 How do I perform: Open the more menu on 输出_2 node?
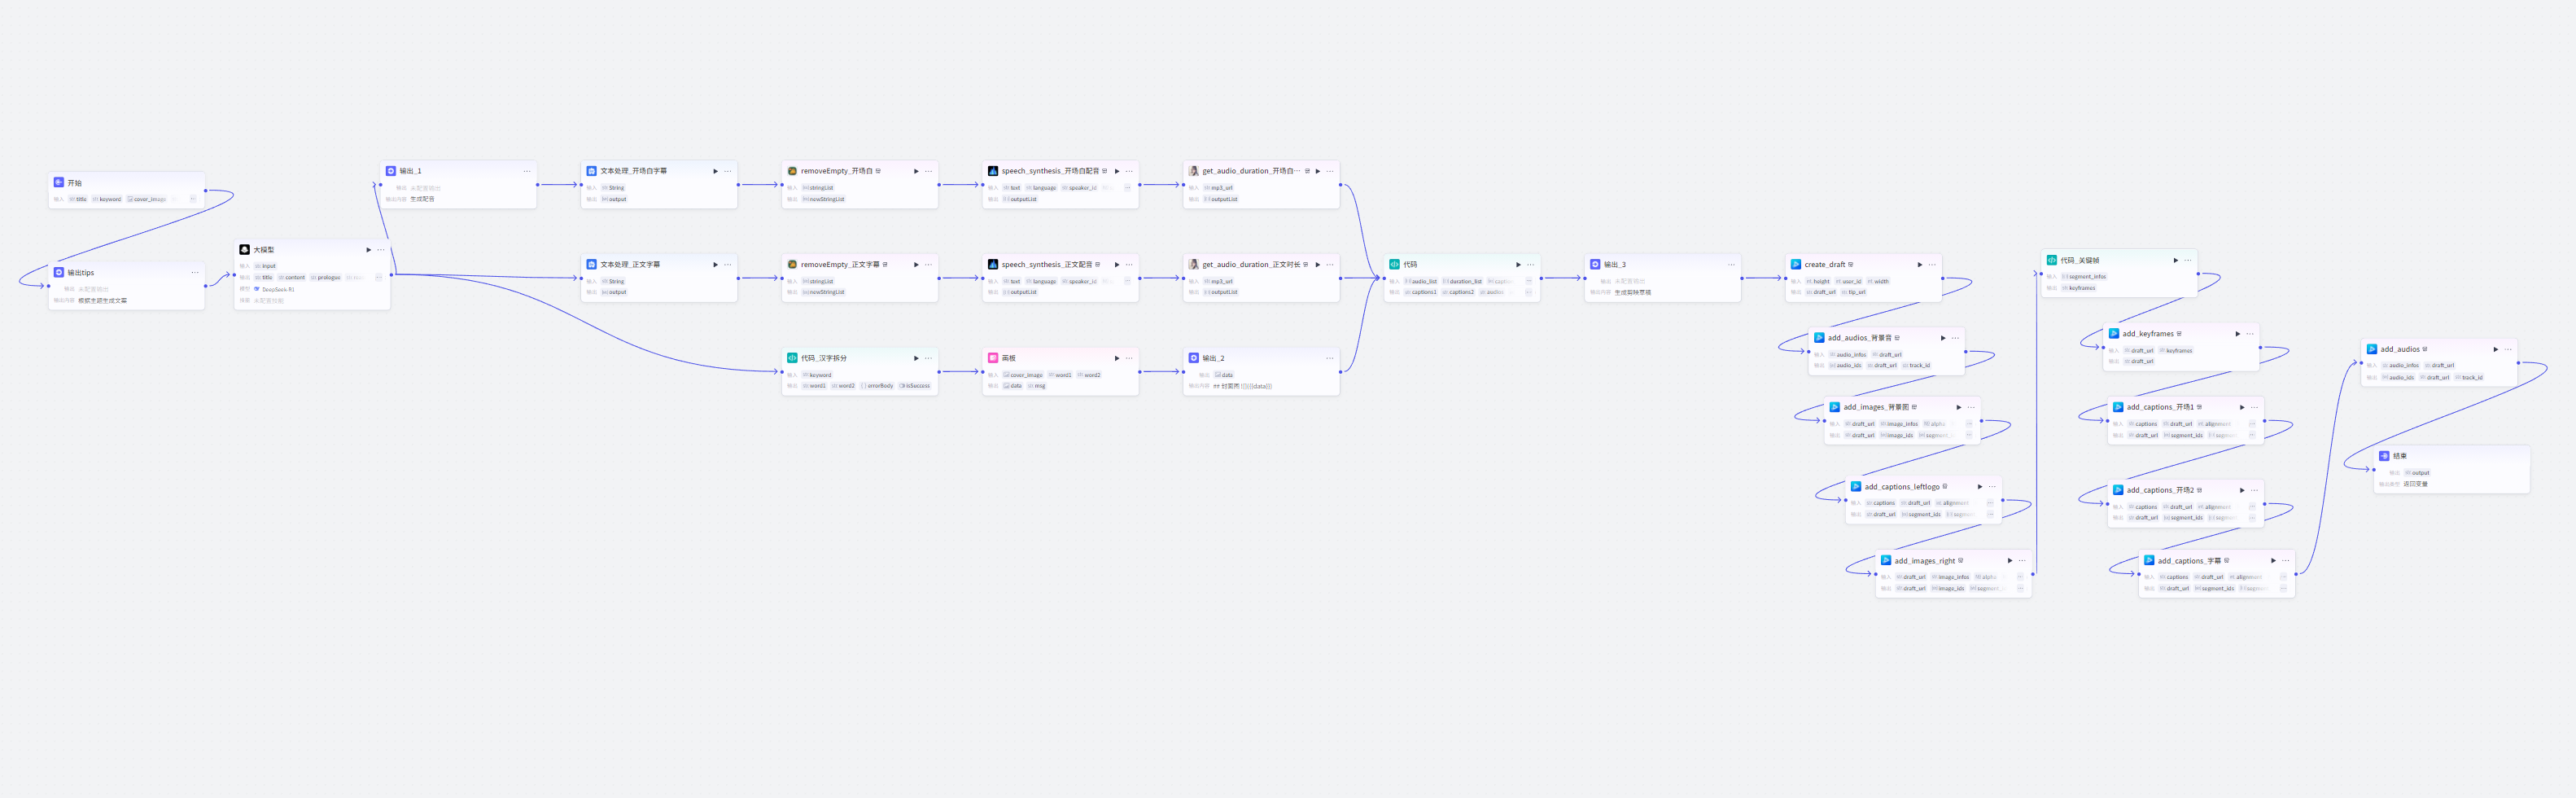[x=1330, y=357]
